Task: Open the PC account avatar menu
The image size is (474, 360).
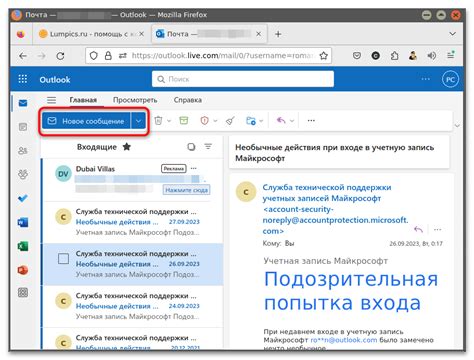Action: pos(450,79)
